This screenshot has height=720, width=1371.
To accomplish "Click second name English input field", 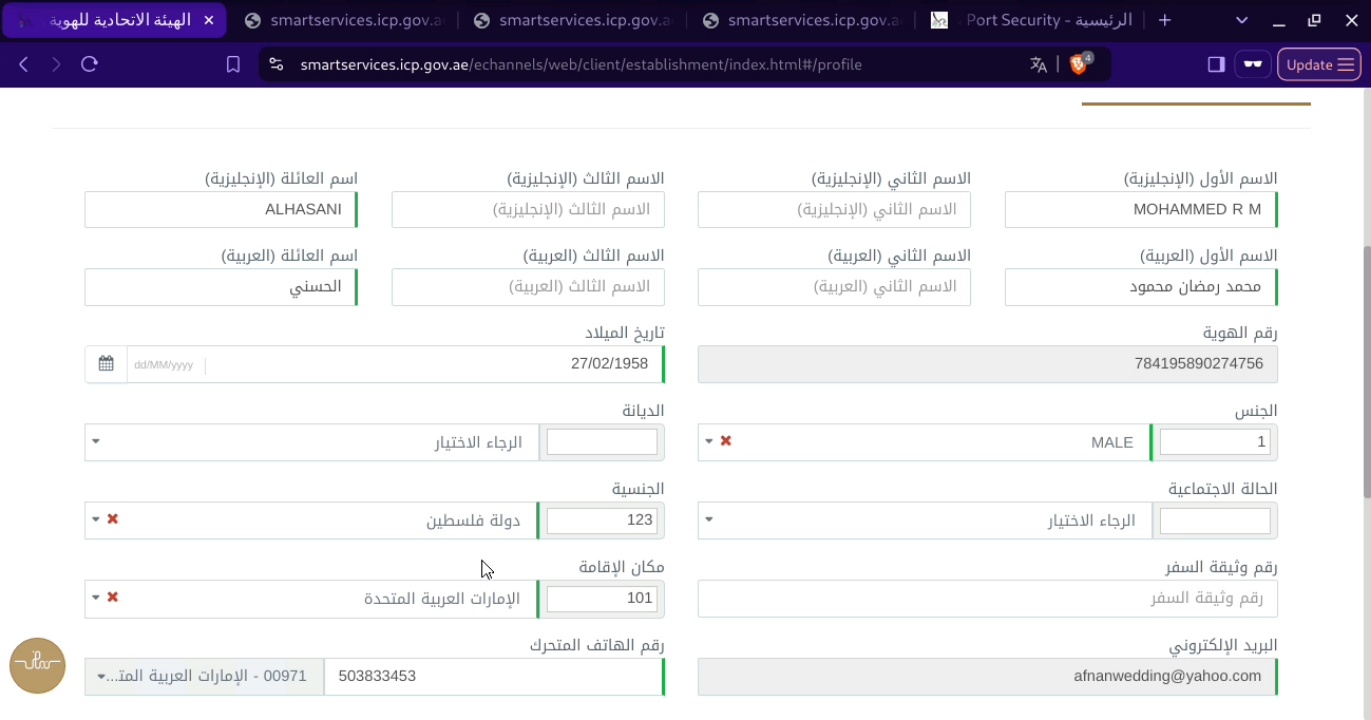I will [x=834, y=209].
